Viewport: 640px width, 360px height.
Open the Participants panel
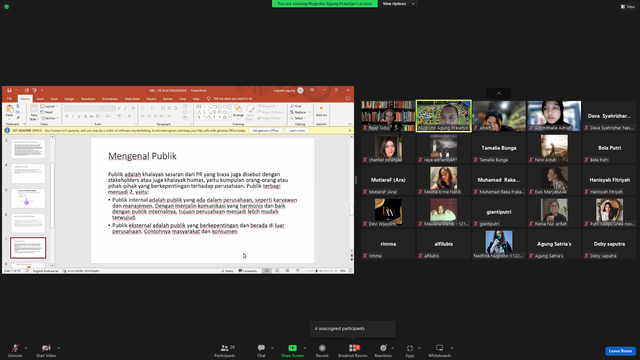coord(225,350)
